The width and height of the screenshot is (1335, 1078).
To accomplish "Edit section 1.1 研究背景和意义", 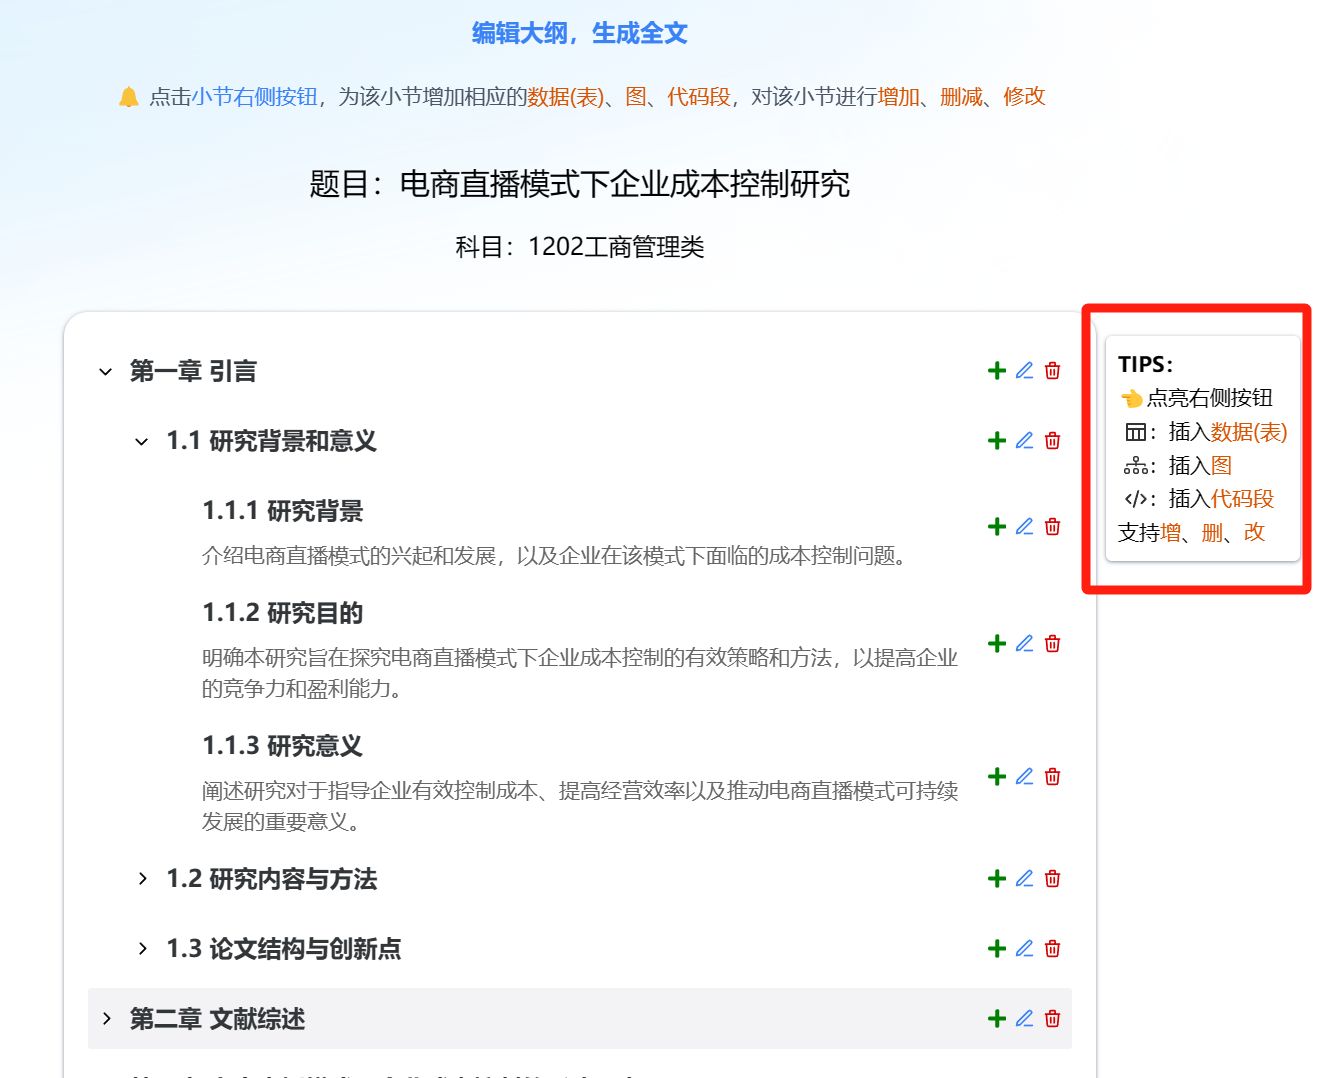I will pyautogui.click(x=1024, y=441).
